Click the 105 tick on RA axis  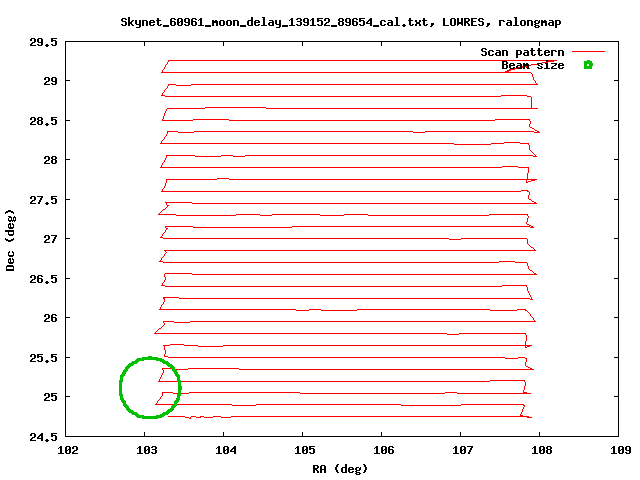[303, 450]
